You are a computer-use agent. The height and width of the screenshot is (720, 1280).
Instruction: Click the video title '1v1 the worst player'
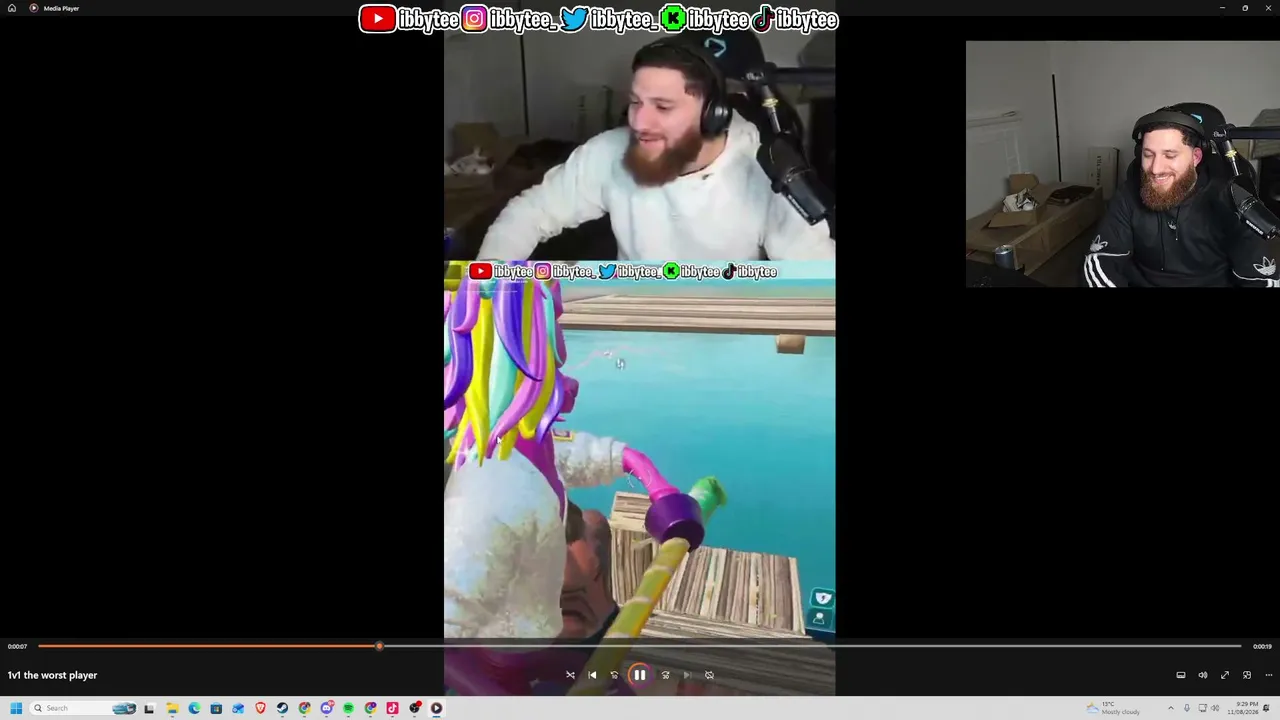[x=52, y=675]
